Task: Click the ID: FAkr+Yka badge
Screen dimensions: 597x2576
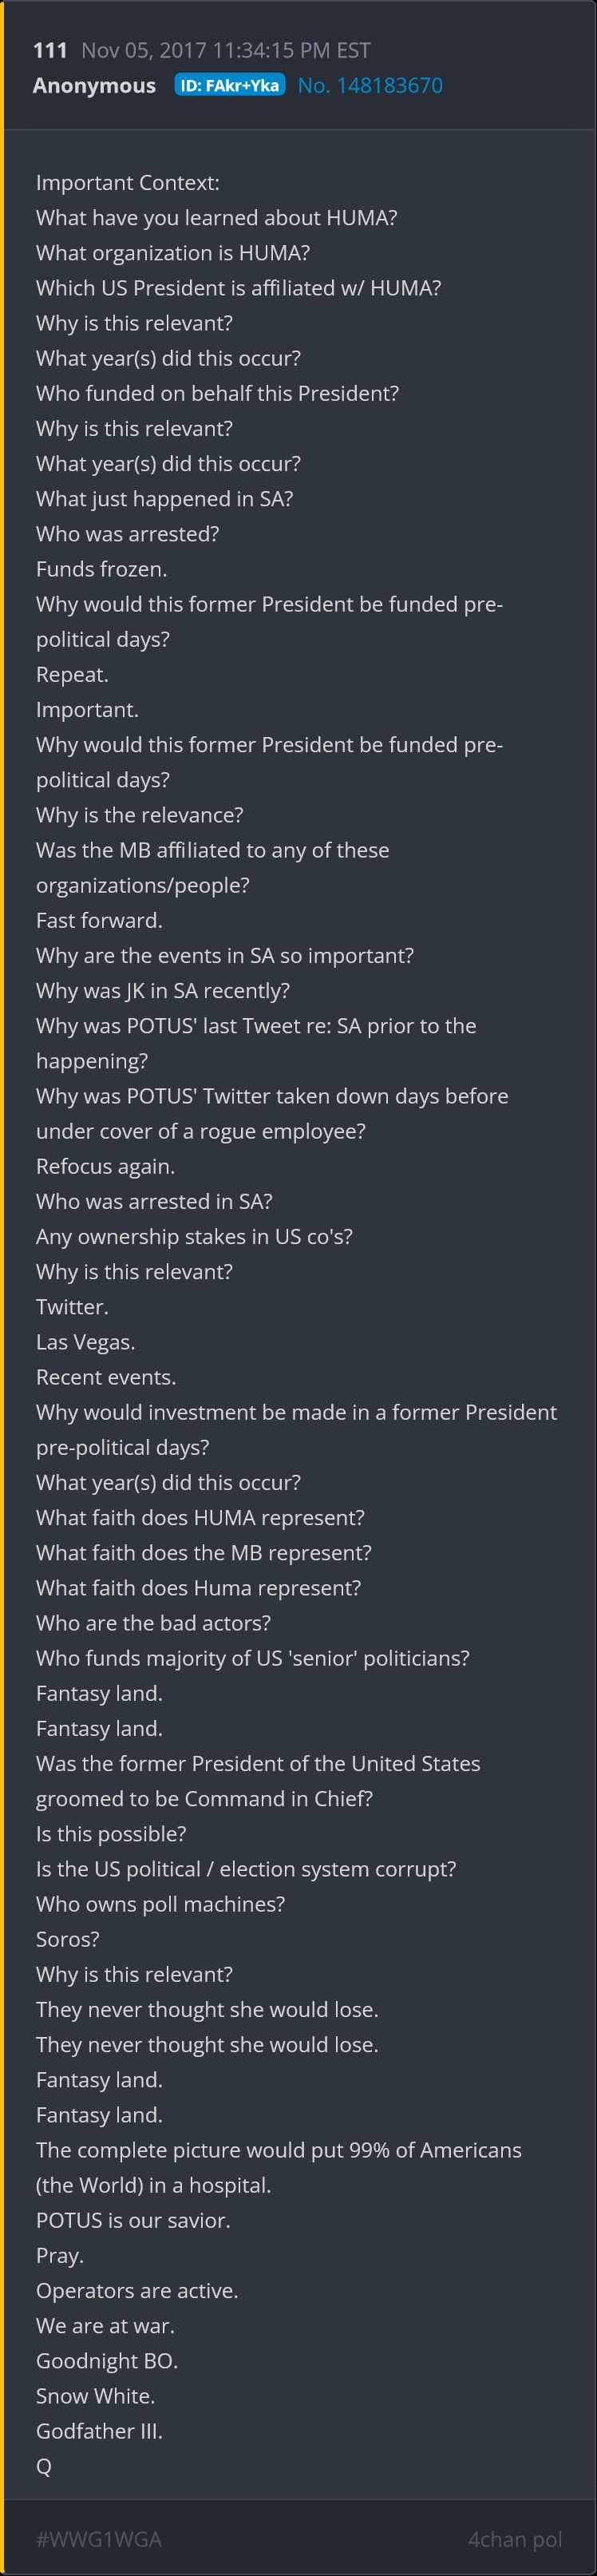Action: pyautogui.click(x=230, y=86)
